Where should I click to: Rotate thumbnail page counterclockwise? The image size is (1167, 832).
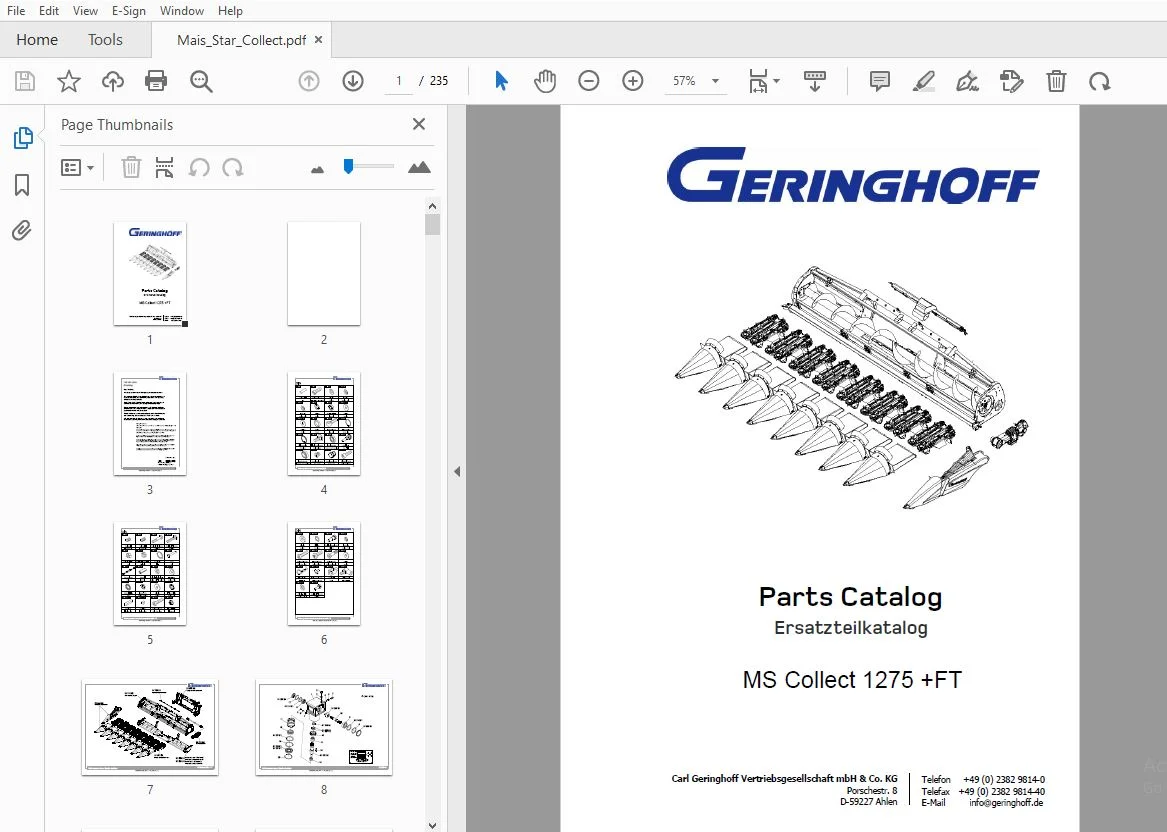point(199,167)
